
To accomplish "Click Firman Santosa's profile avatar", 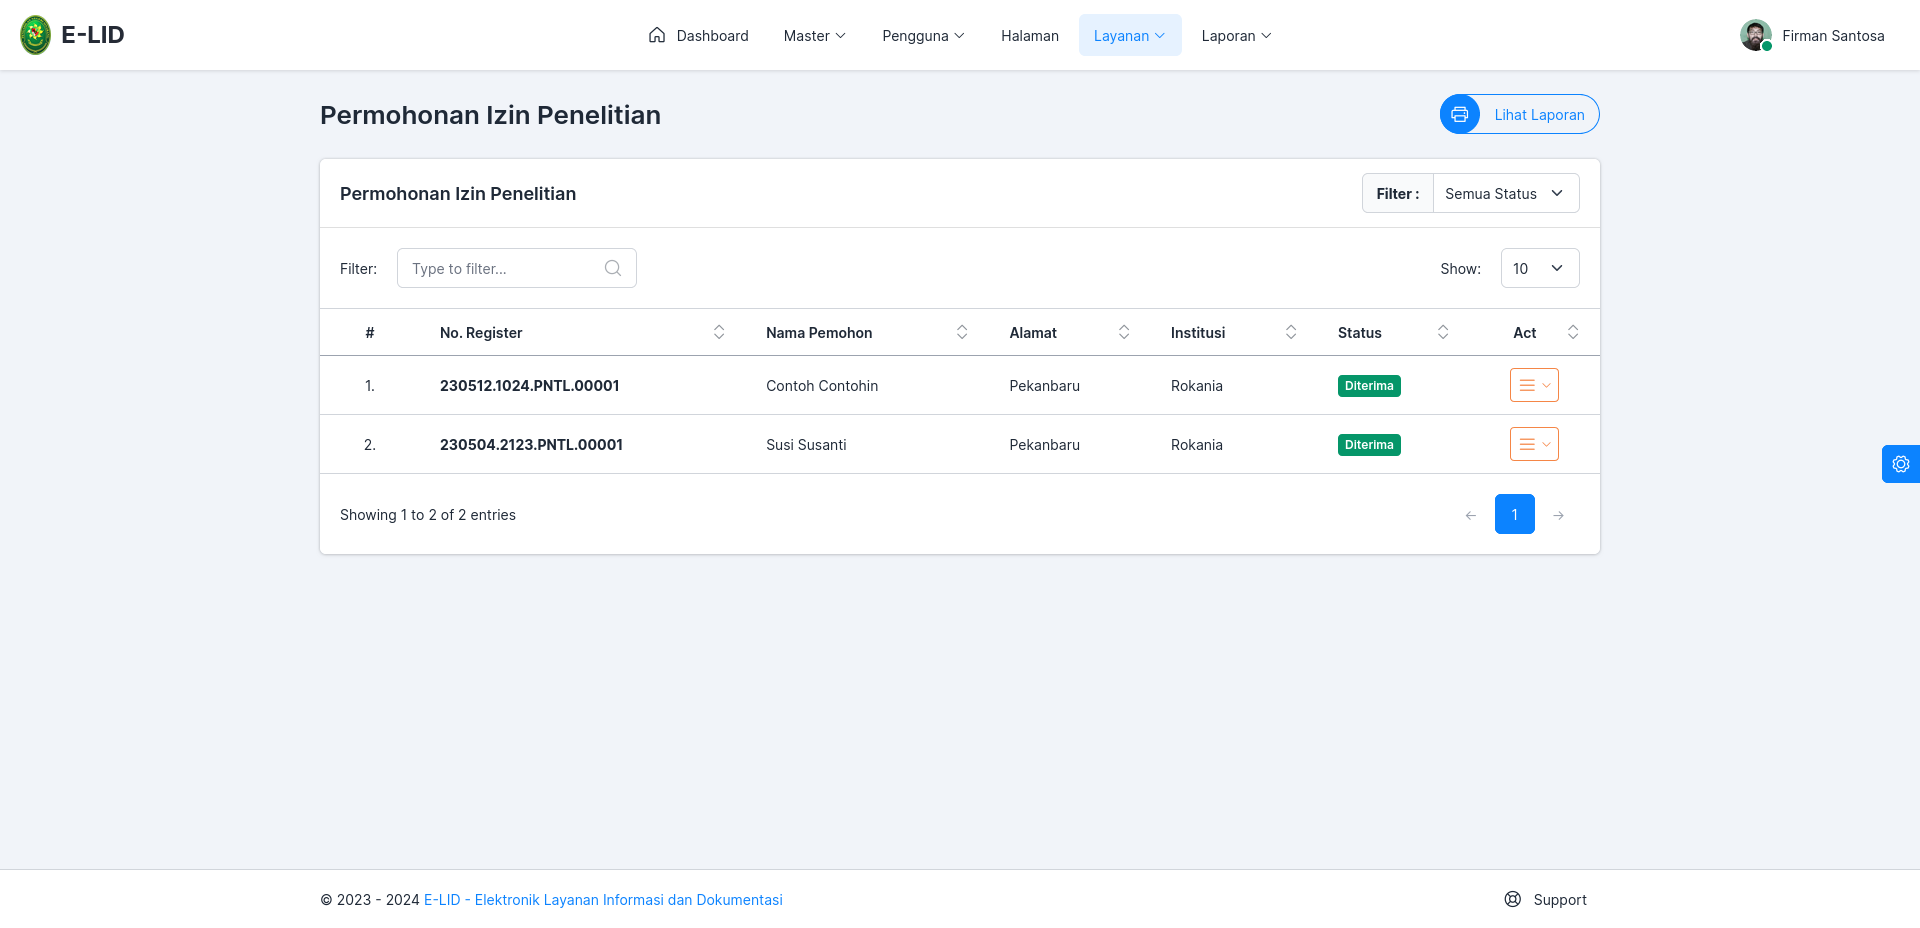I will [1756, 35].
